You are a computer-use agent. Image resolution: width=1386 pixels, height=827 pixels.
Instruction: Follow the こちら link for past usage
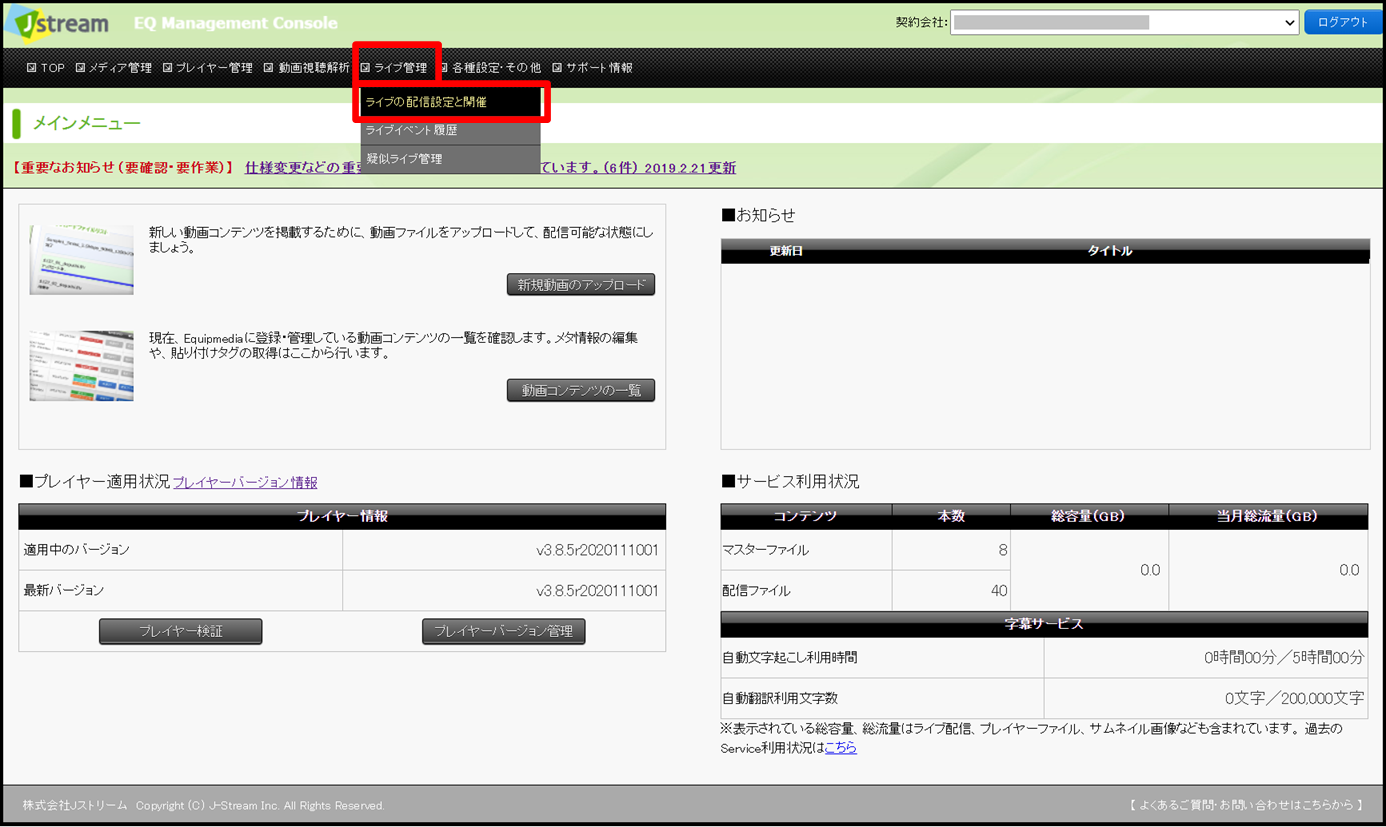841,747
